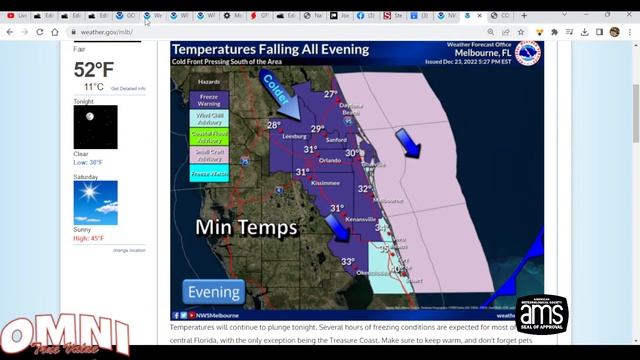Reload the weather.gov page

pos(40,32)
